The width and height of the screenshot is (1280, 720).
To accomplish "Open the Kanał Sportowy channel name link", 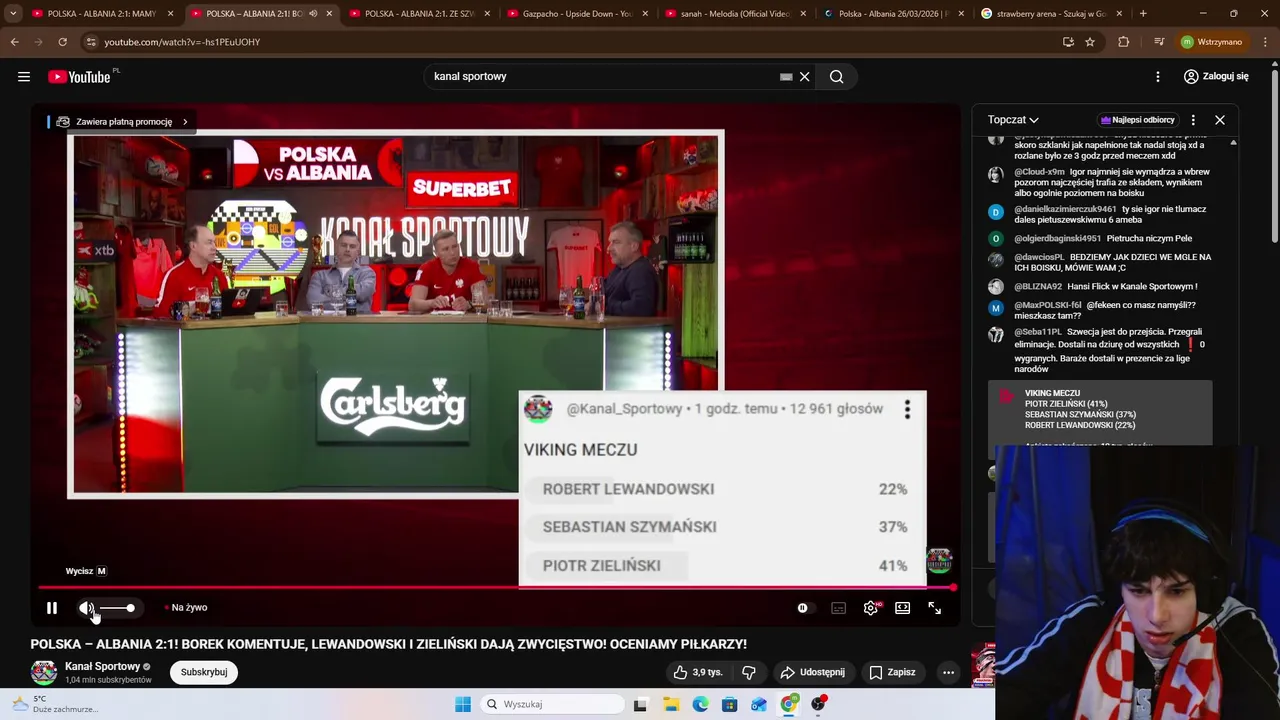I will tap(102, 666).
